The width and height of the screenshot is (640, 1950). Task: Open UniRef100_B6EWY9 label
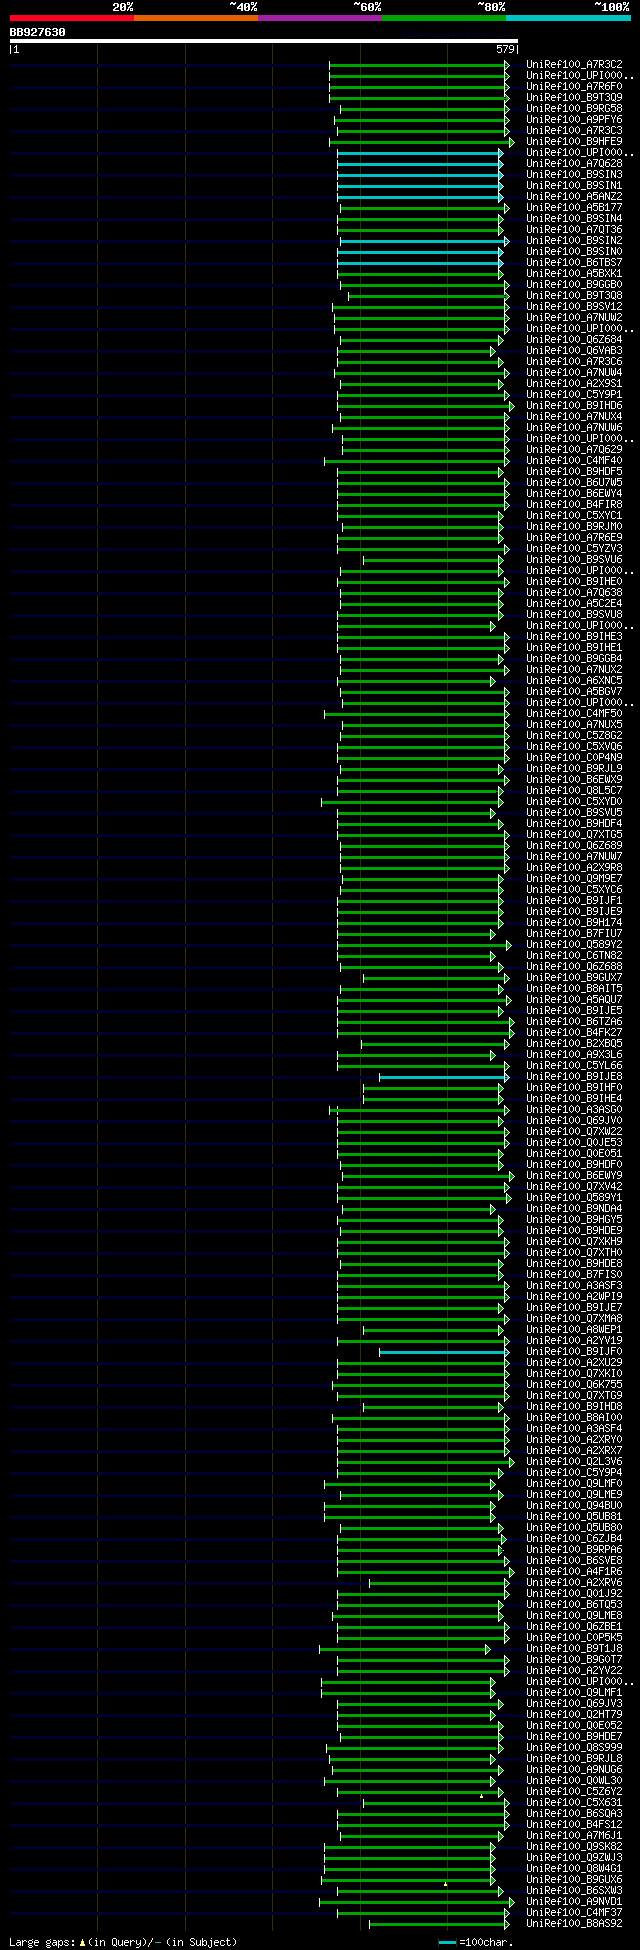click(574, 1176)
